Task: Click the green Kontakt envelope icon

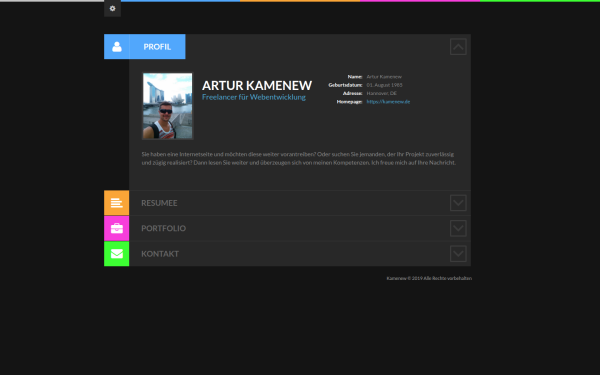Action: point(117,254)
